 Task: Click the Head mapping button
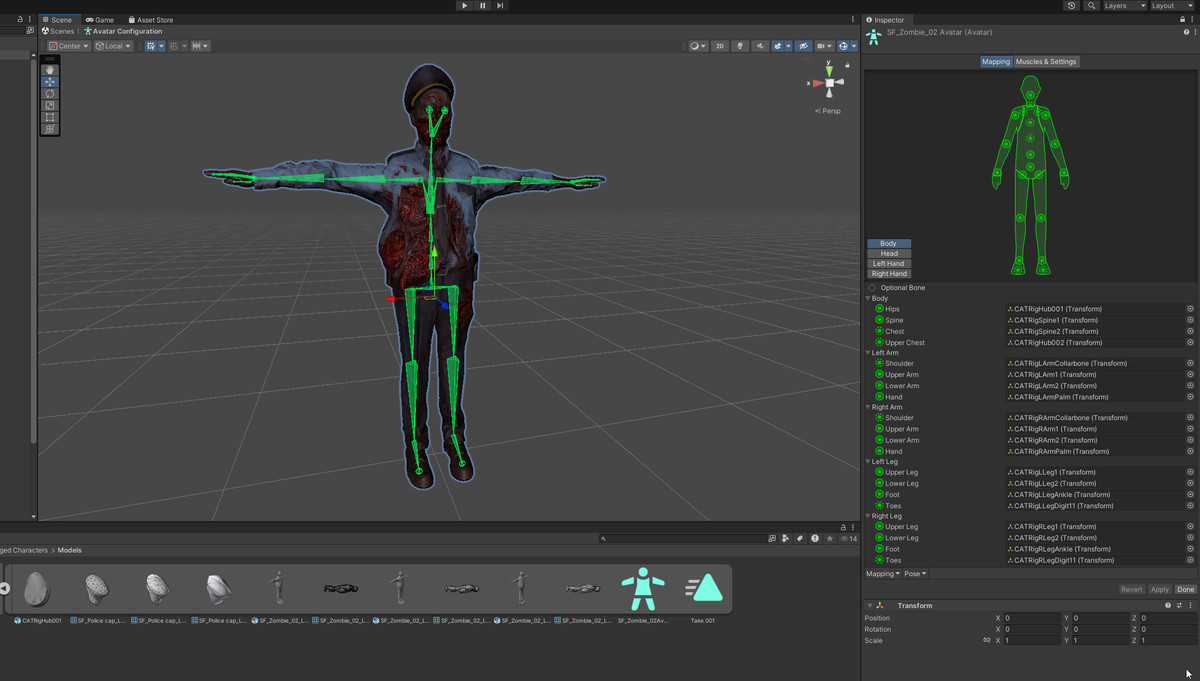889,254
